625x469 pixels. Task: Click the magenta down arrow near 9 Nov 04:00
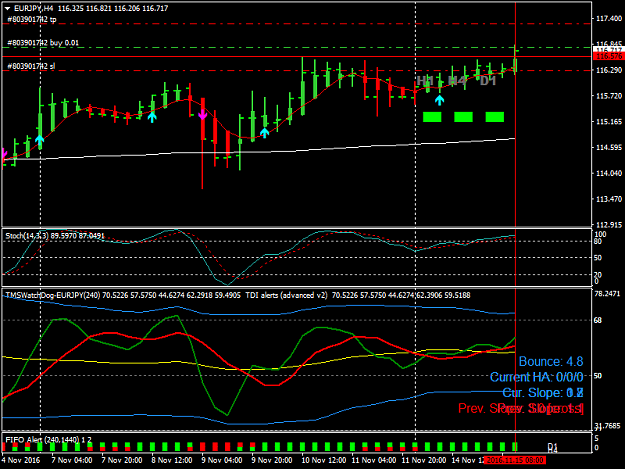[x=202, y=115]
